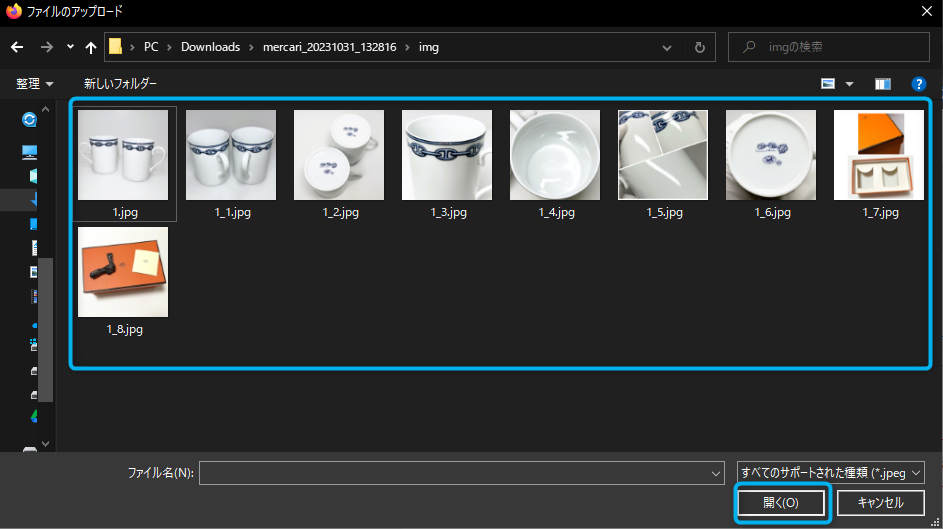Select the 1_2.jpg thumbnail

click(339, 154)
